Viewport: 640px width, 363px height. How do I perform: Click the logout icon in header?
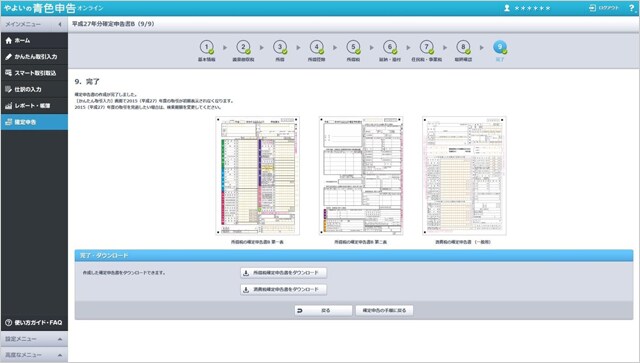pyautogui.click(x=593, y=8)
